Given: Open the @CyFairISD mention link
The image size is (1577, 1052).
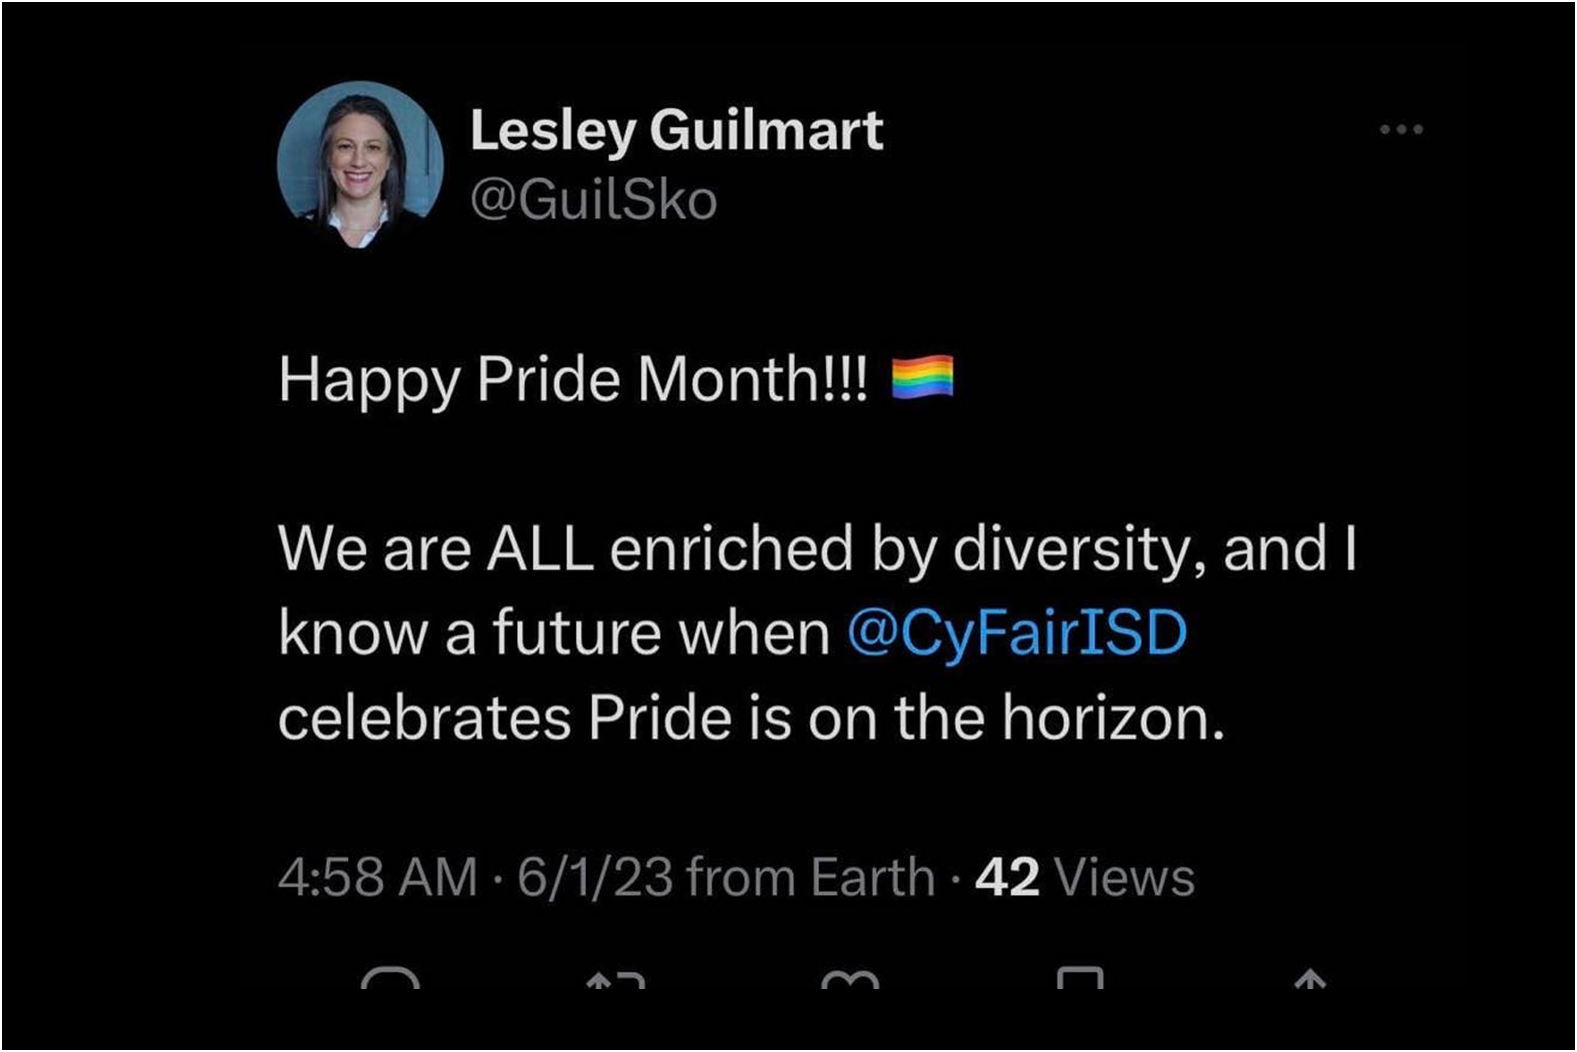Looking at the screenshot, I should click(x=1017, y=633).
